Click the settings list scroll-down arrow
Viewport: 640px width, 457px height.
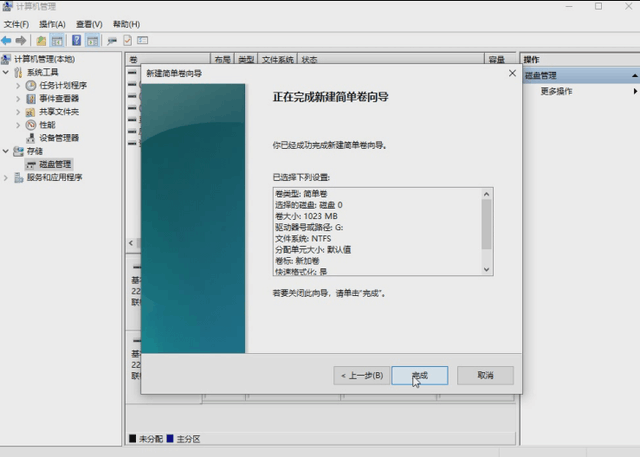pos(486,269)
